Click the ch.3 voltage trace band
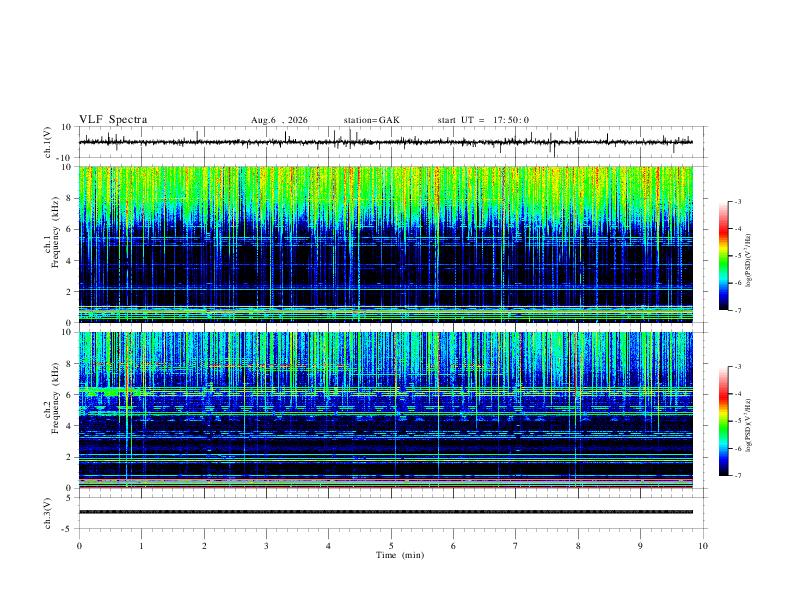The width and height of the screenshot is (792, 612). [385, 512]
